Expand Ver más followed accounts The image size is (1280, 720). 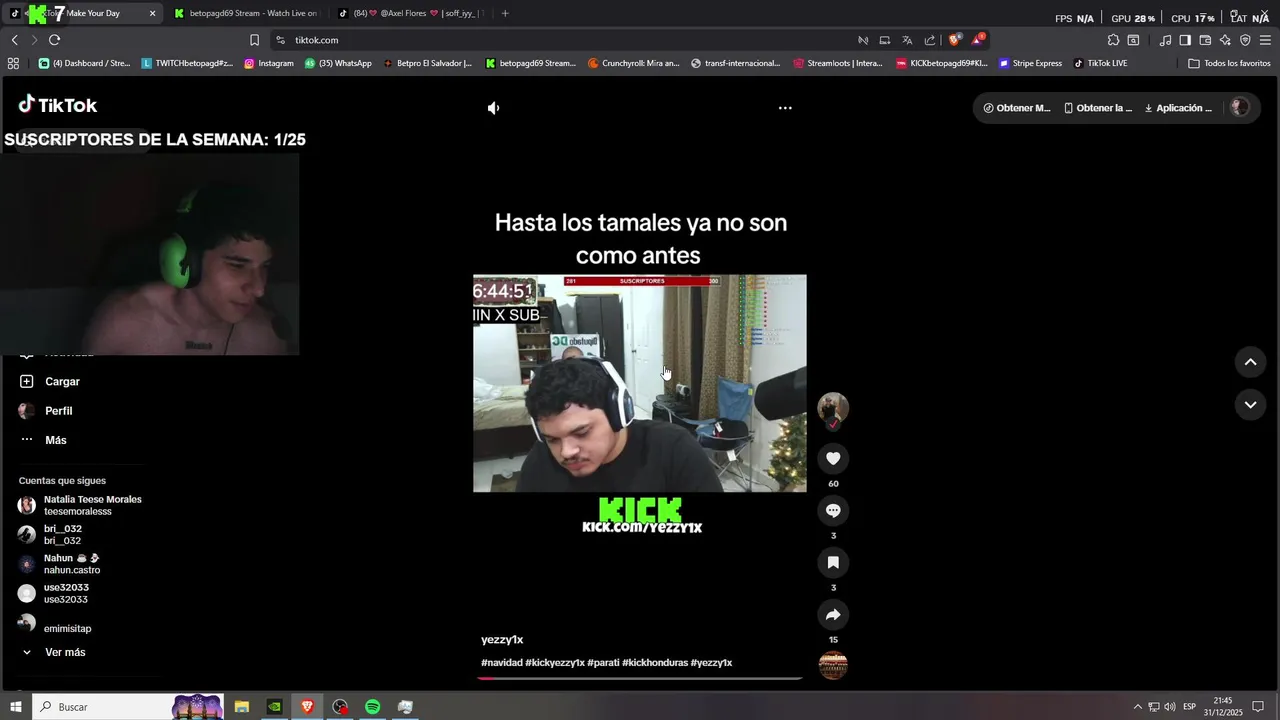pos(54,652)
